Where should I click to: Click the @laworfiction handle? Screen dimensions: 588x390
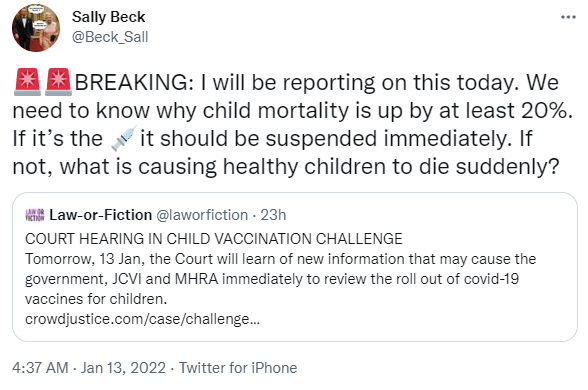202,215
